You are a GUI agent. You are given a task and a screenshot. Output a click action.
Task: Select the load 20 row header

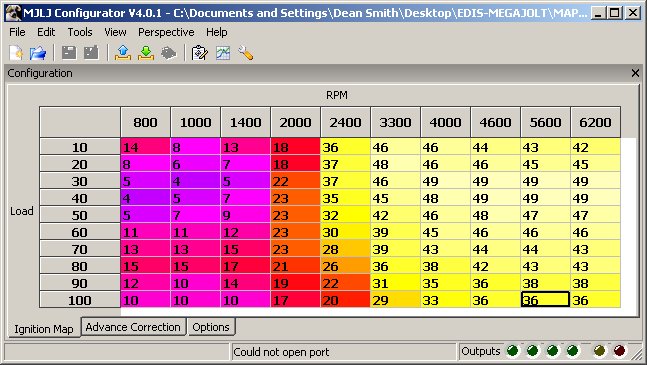click(80, 164)
